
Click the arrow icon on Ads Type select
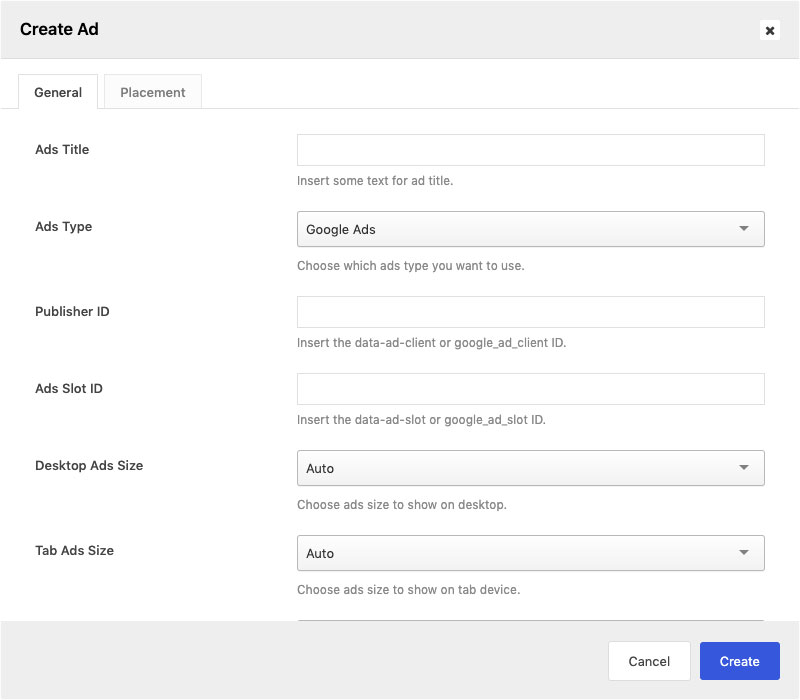point(744,229)
